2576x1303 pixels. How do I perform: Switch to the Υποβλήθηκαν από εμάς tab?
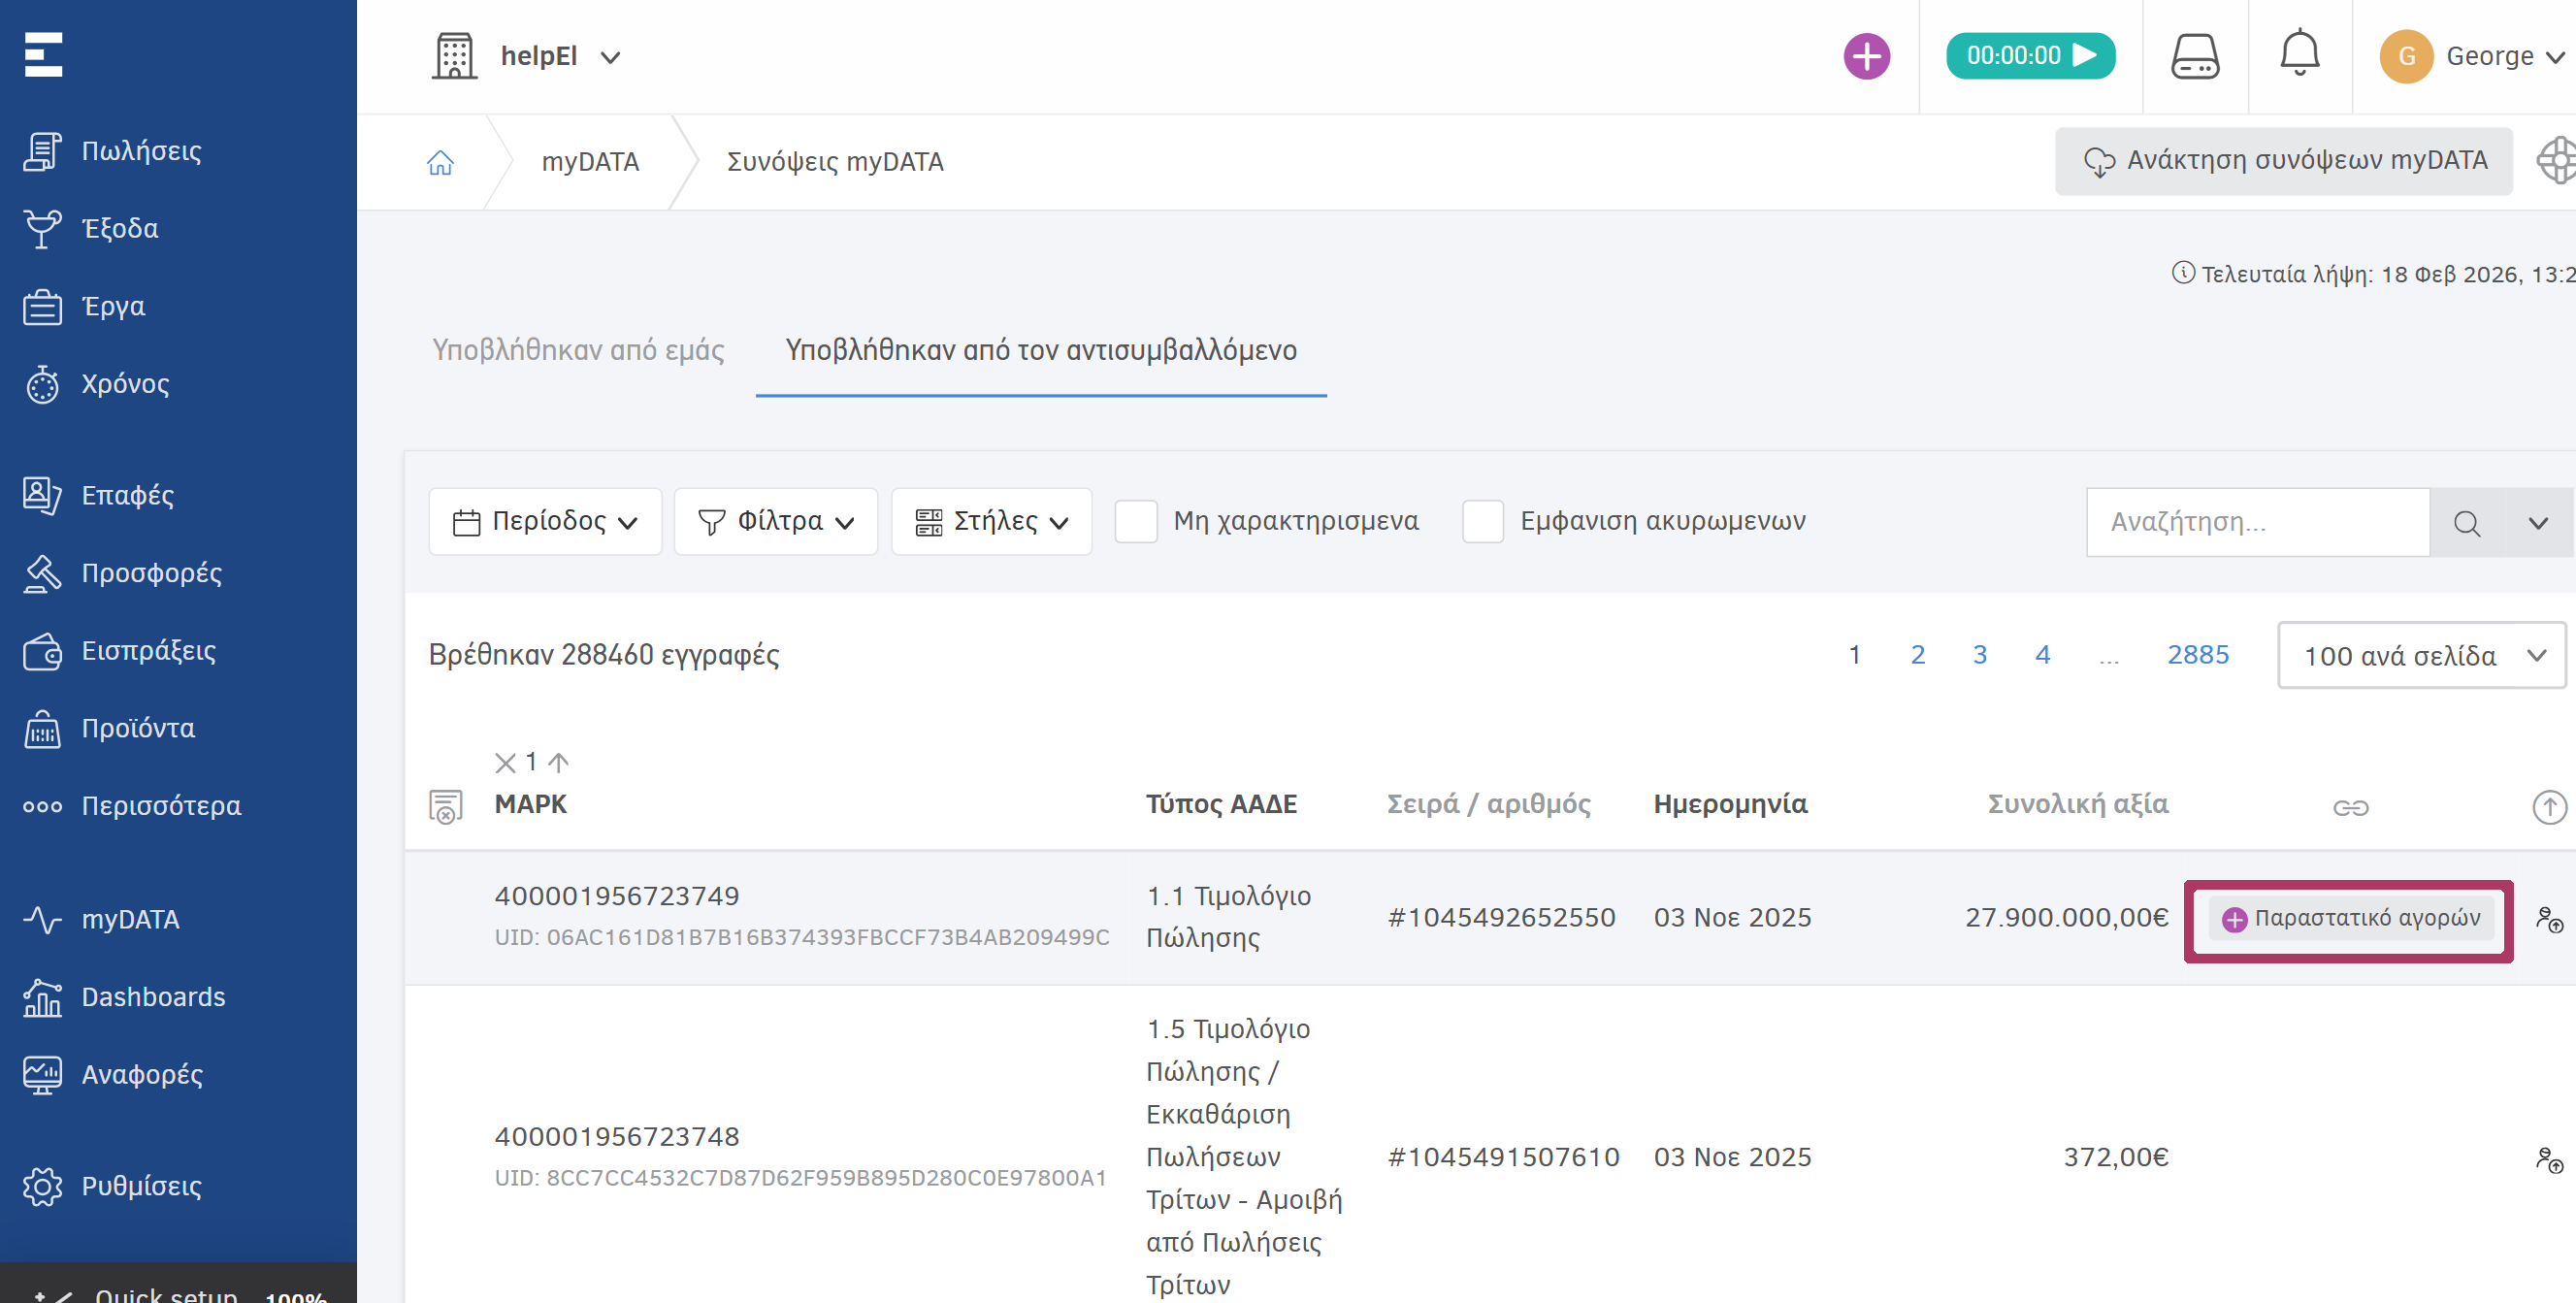coord(578,350)
